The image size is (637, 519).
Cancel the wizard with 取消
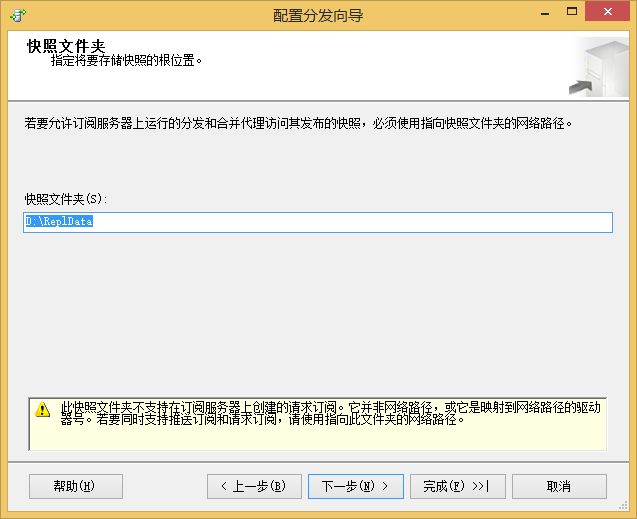coord(559,486)
